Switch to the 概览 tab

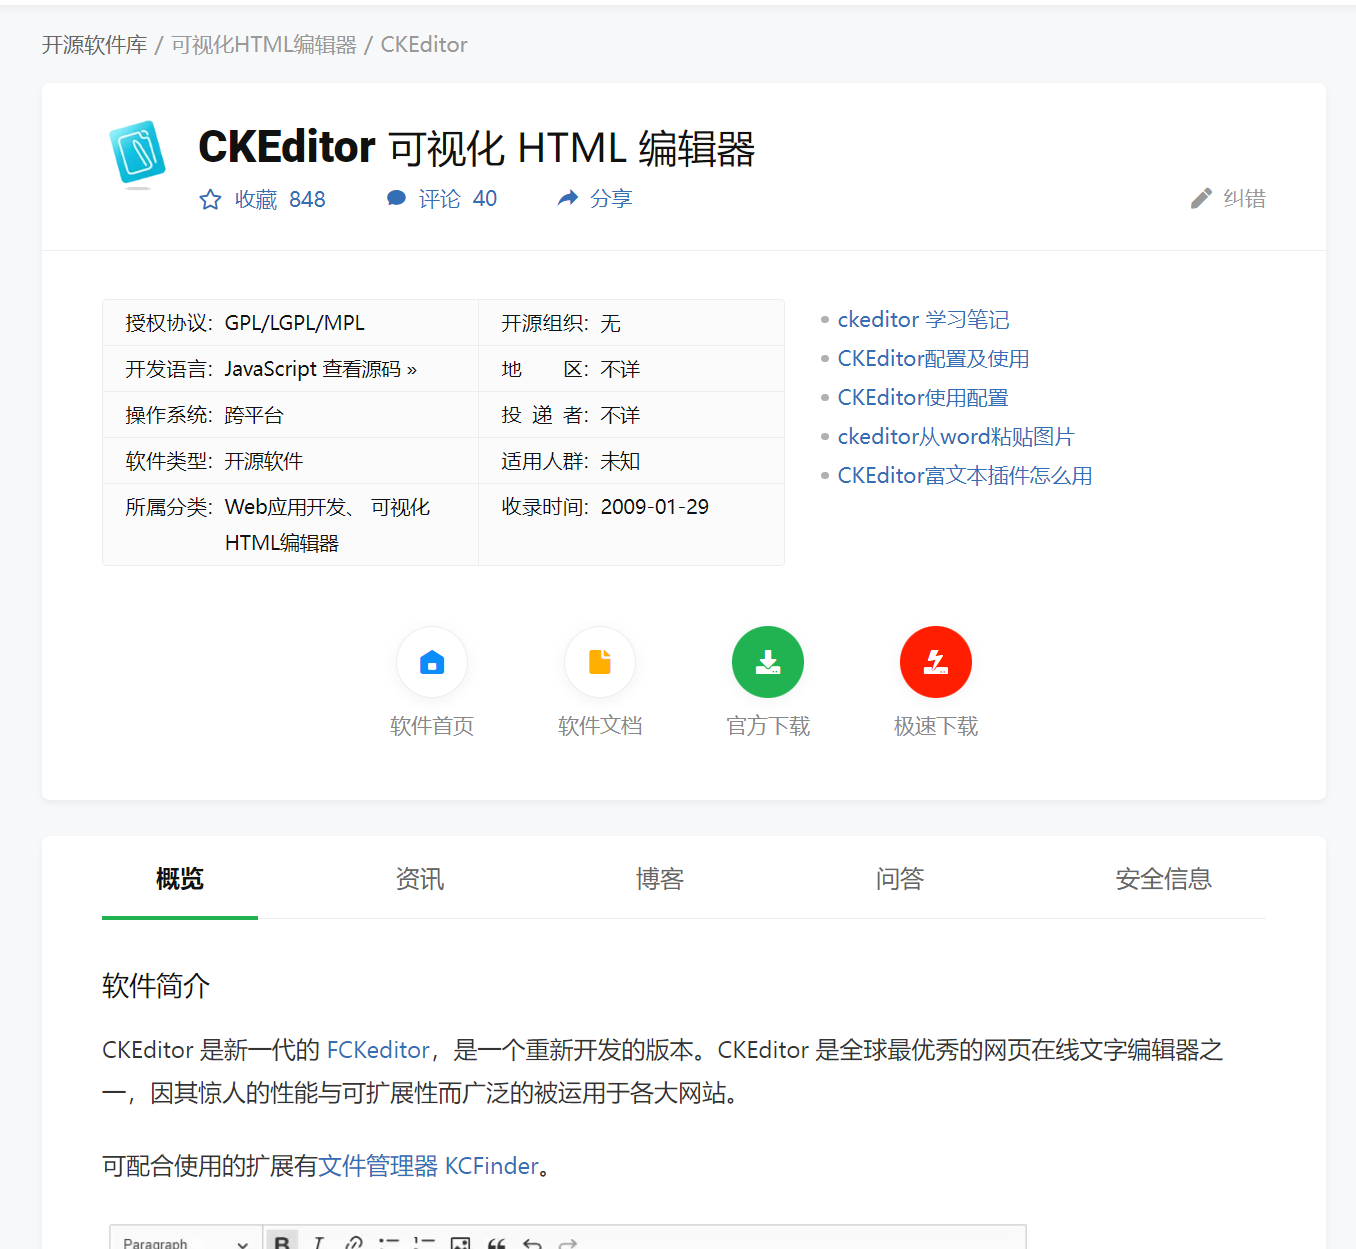[180, 879]
